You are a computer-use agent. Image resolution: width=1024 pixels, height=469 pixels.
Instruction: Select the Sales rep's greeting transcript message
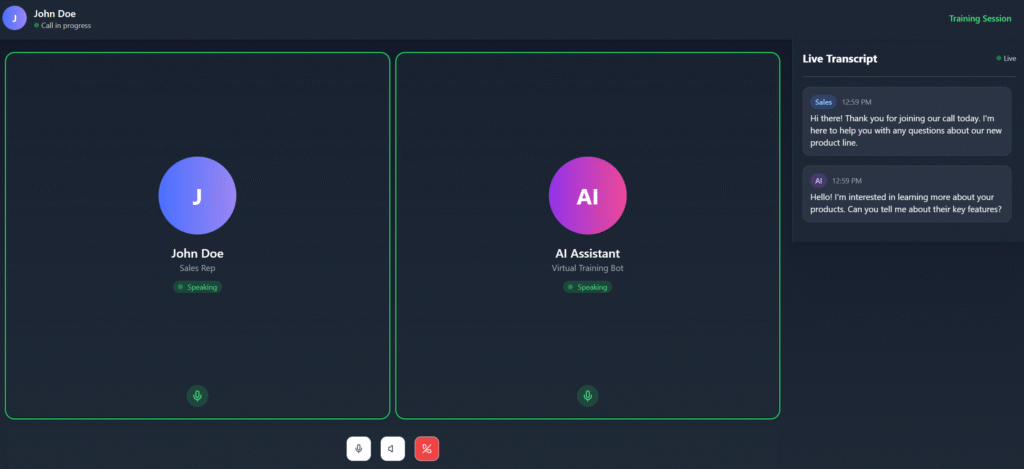click(x=907, y=130)
